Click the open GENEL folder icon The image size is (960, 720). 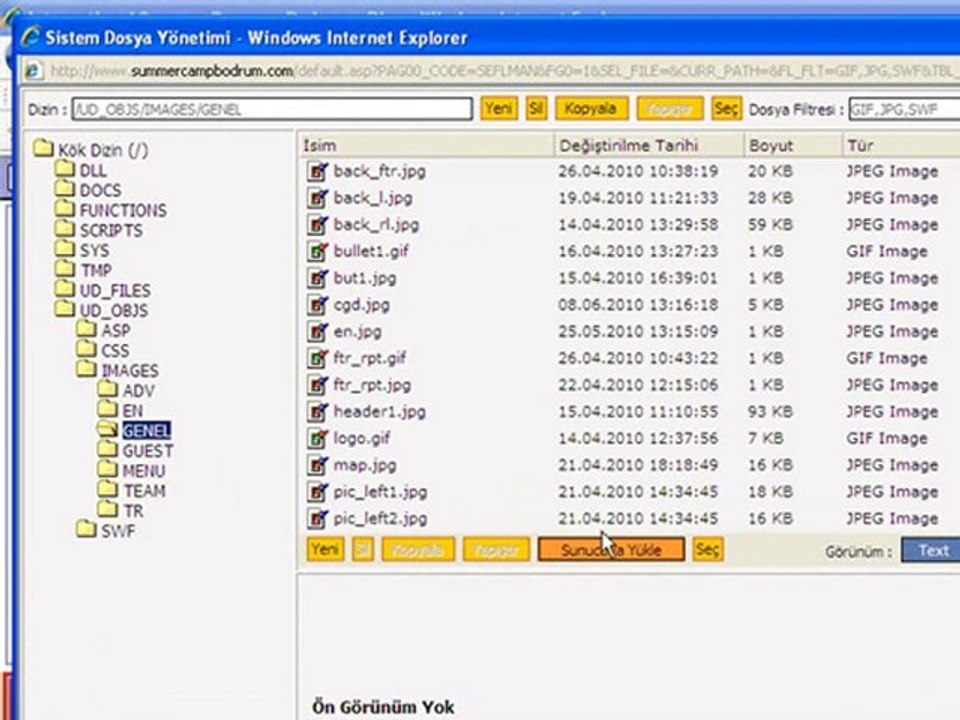[108, 429]
